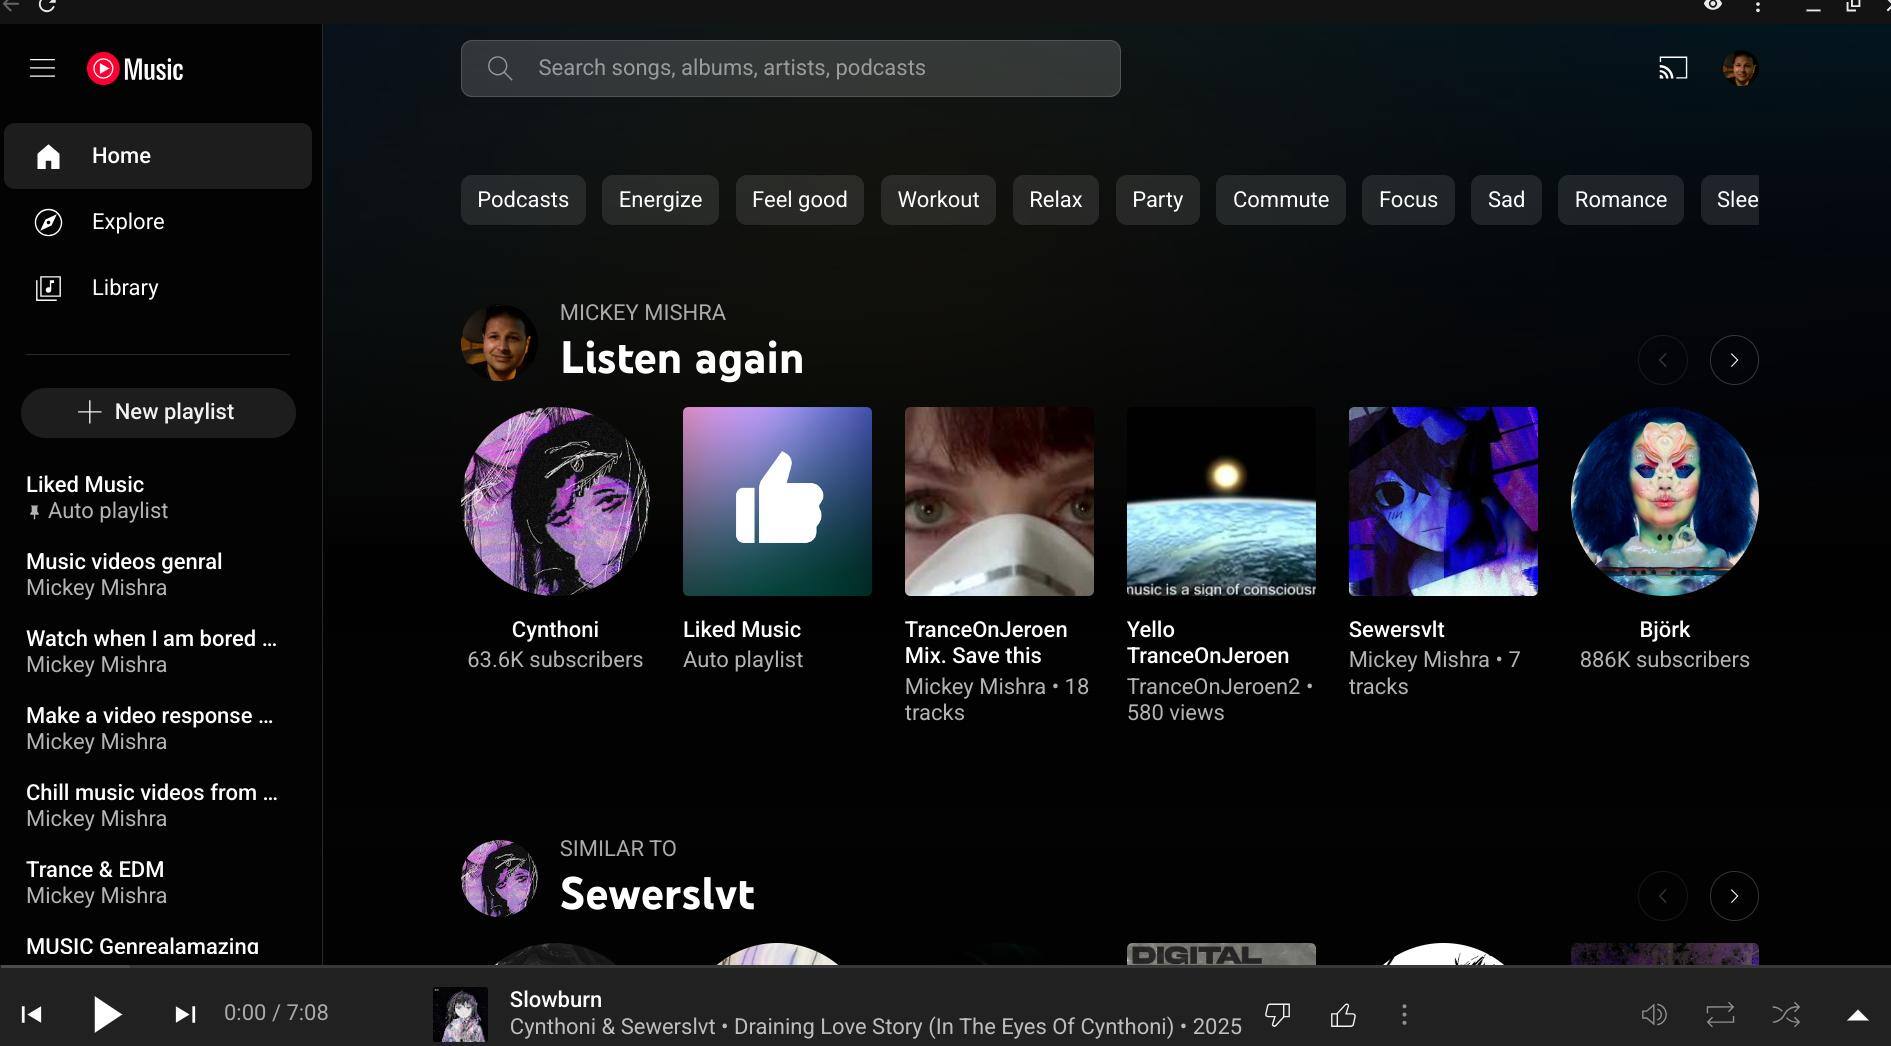Viewport: 1891px width, 1046px height.
Task: Create a New playlist
Action: 158,412
